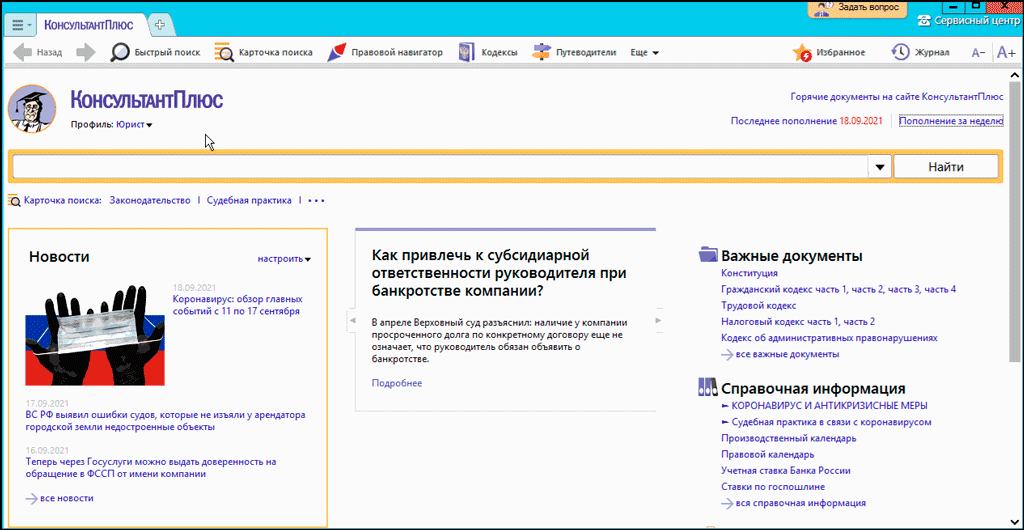Open Судебная практика в связи с коронавирусом

tap(831, 422)
